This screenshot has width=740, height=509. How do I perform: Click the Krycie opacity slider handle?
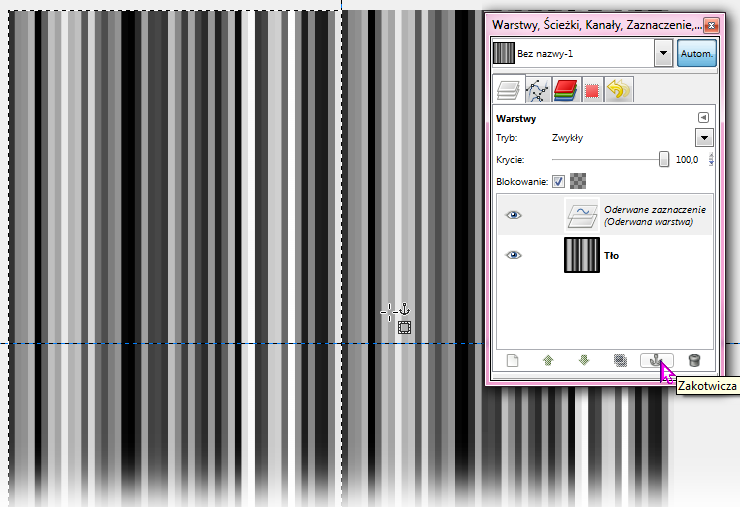pyautogui.click(x=664, y=159)
